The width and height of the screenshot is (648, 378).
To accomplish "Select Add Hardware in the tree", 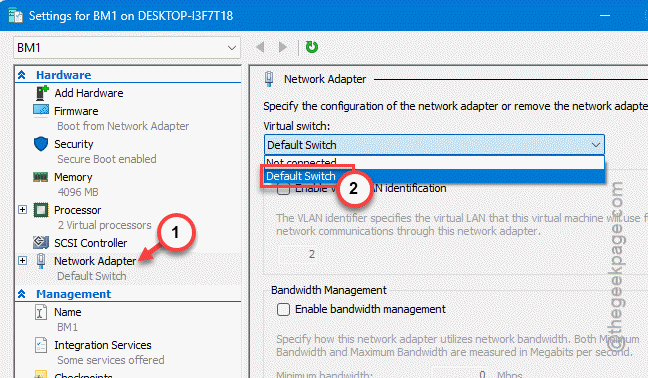I will tap(89, 93).
